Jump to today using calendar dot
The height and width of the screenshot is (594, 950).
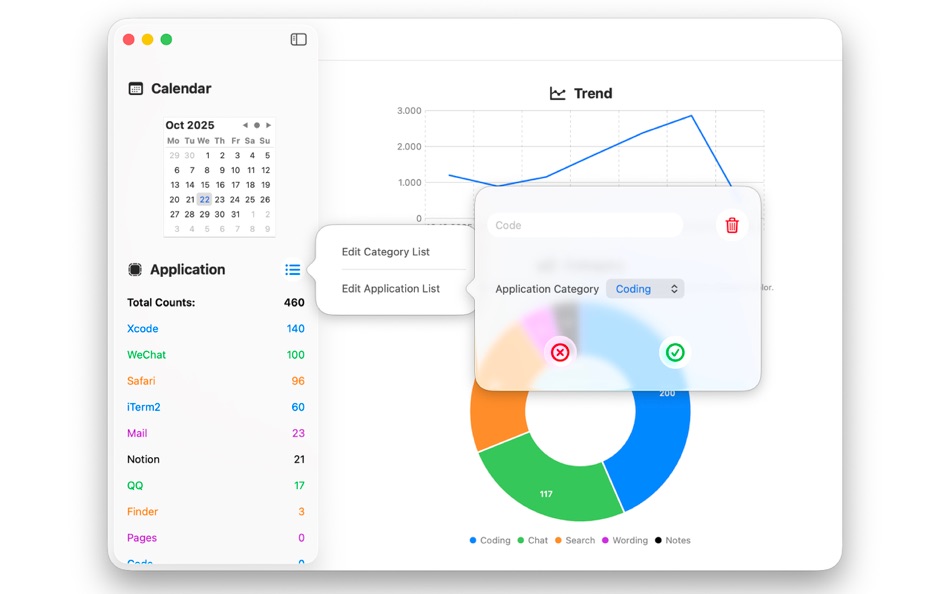tap(257, 125)
